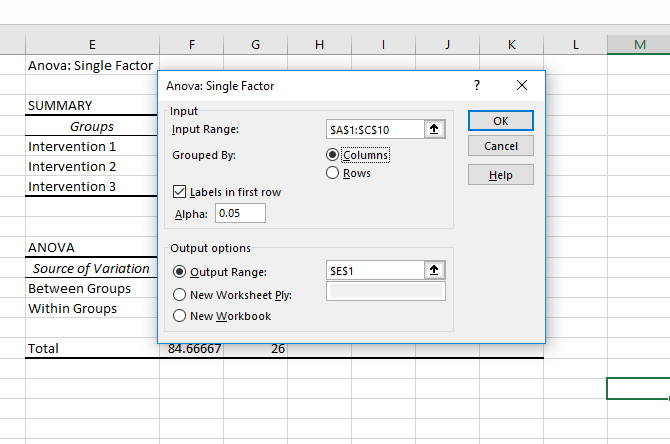Select column E header
The width and height of the screenshot is (670, 444).
point(92,44)
